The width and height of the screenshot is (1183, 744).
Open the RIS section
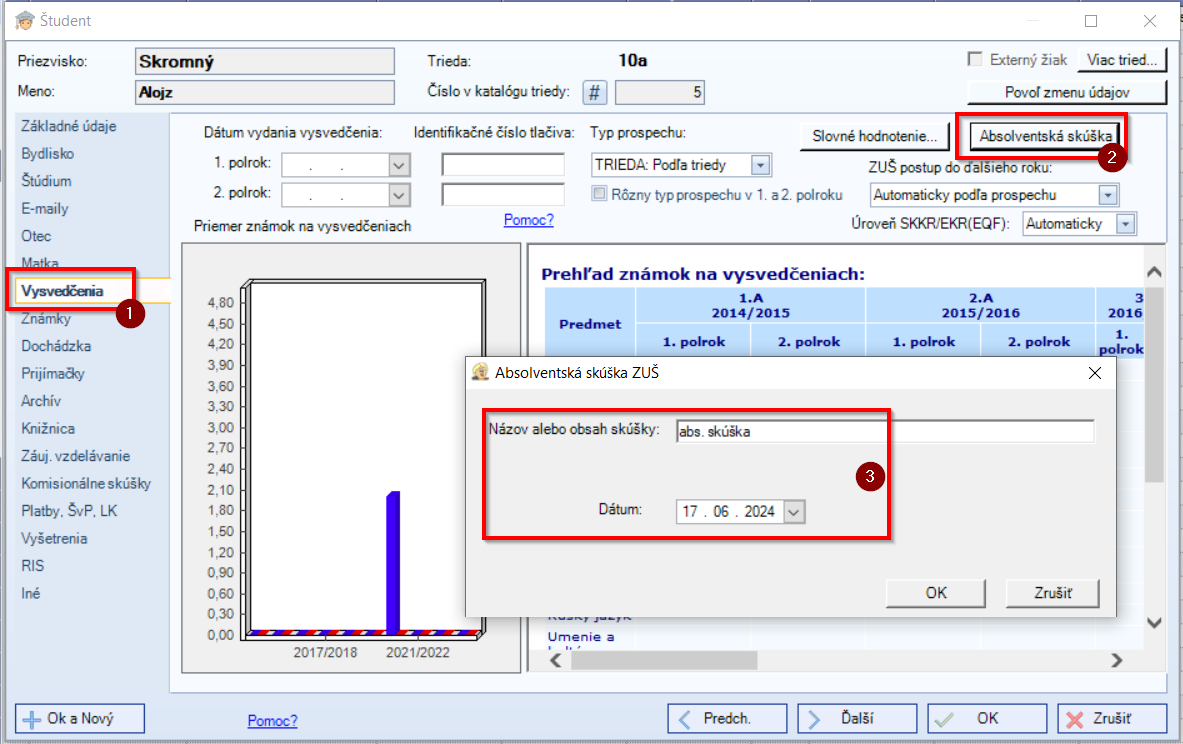32,566
